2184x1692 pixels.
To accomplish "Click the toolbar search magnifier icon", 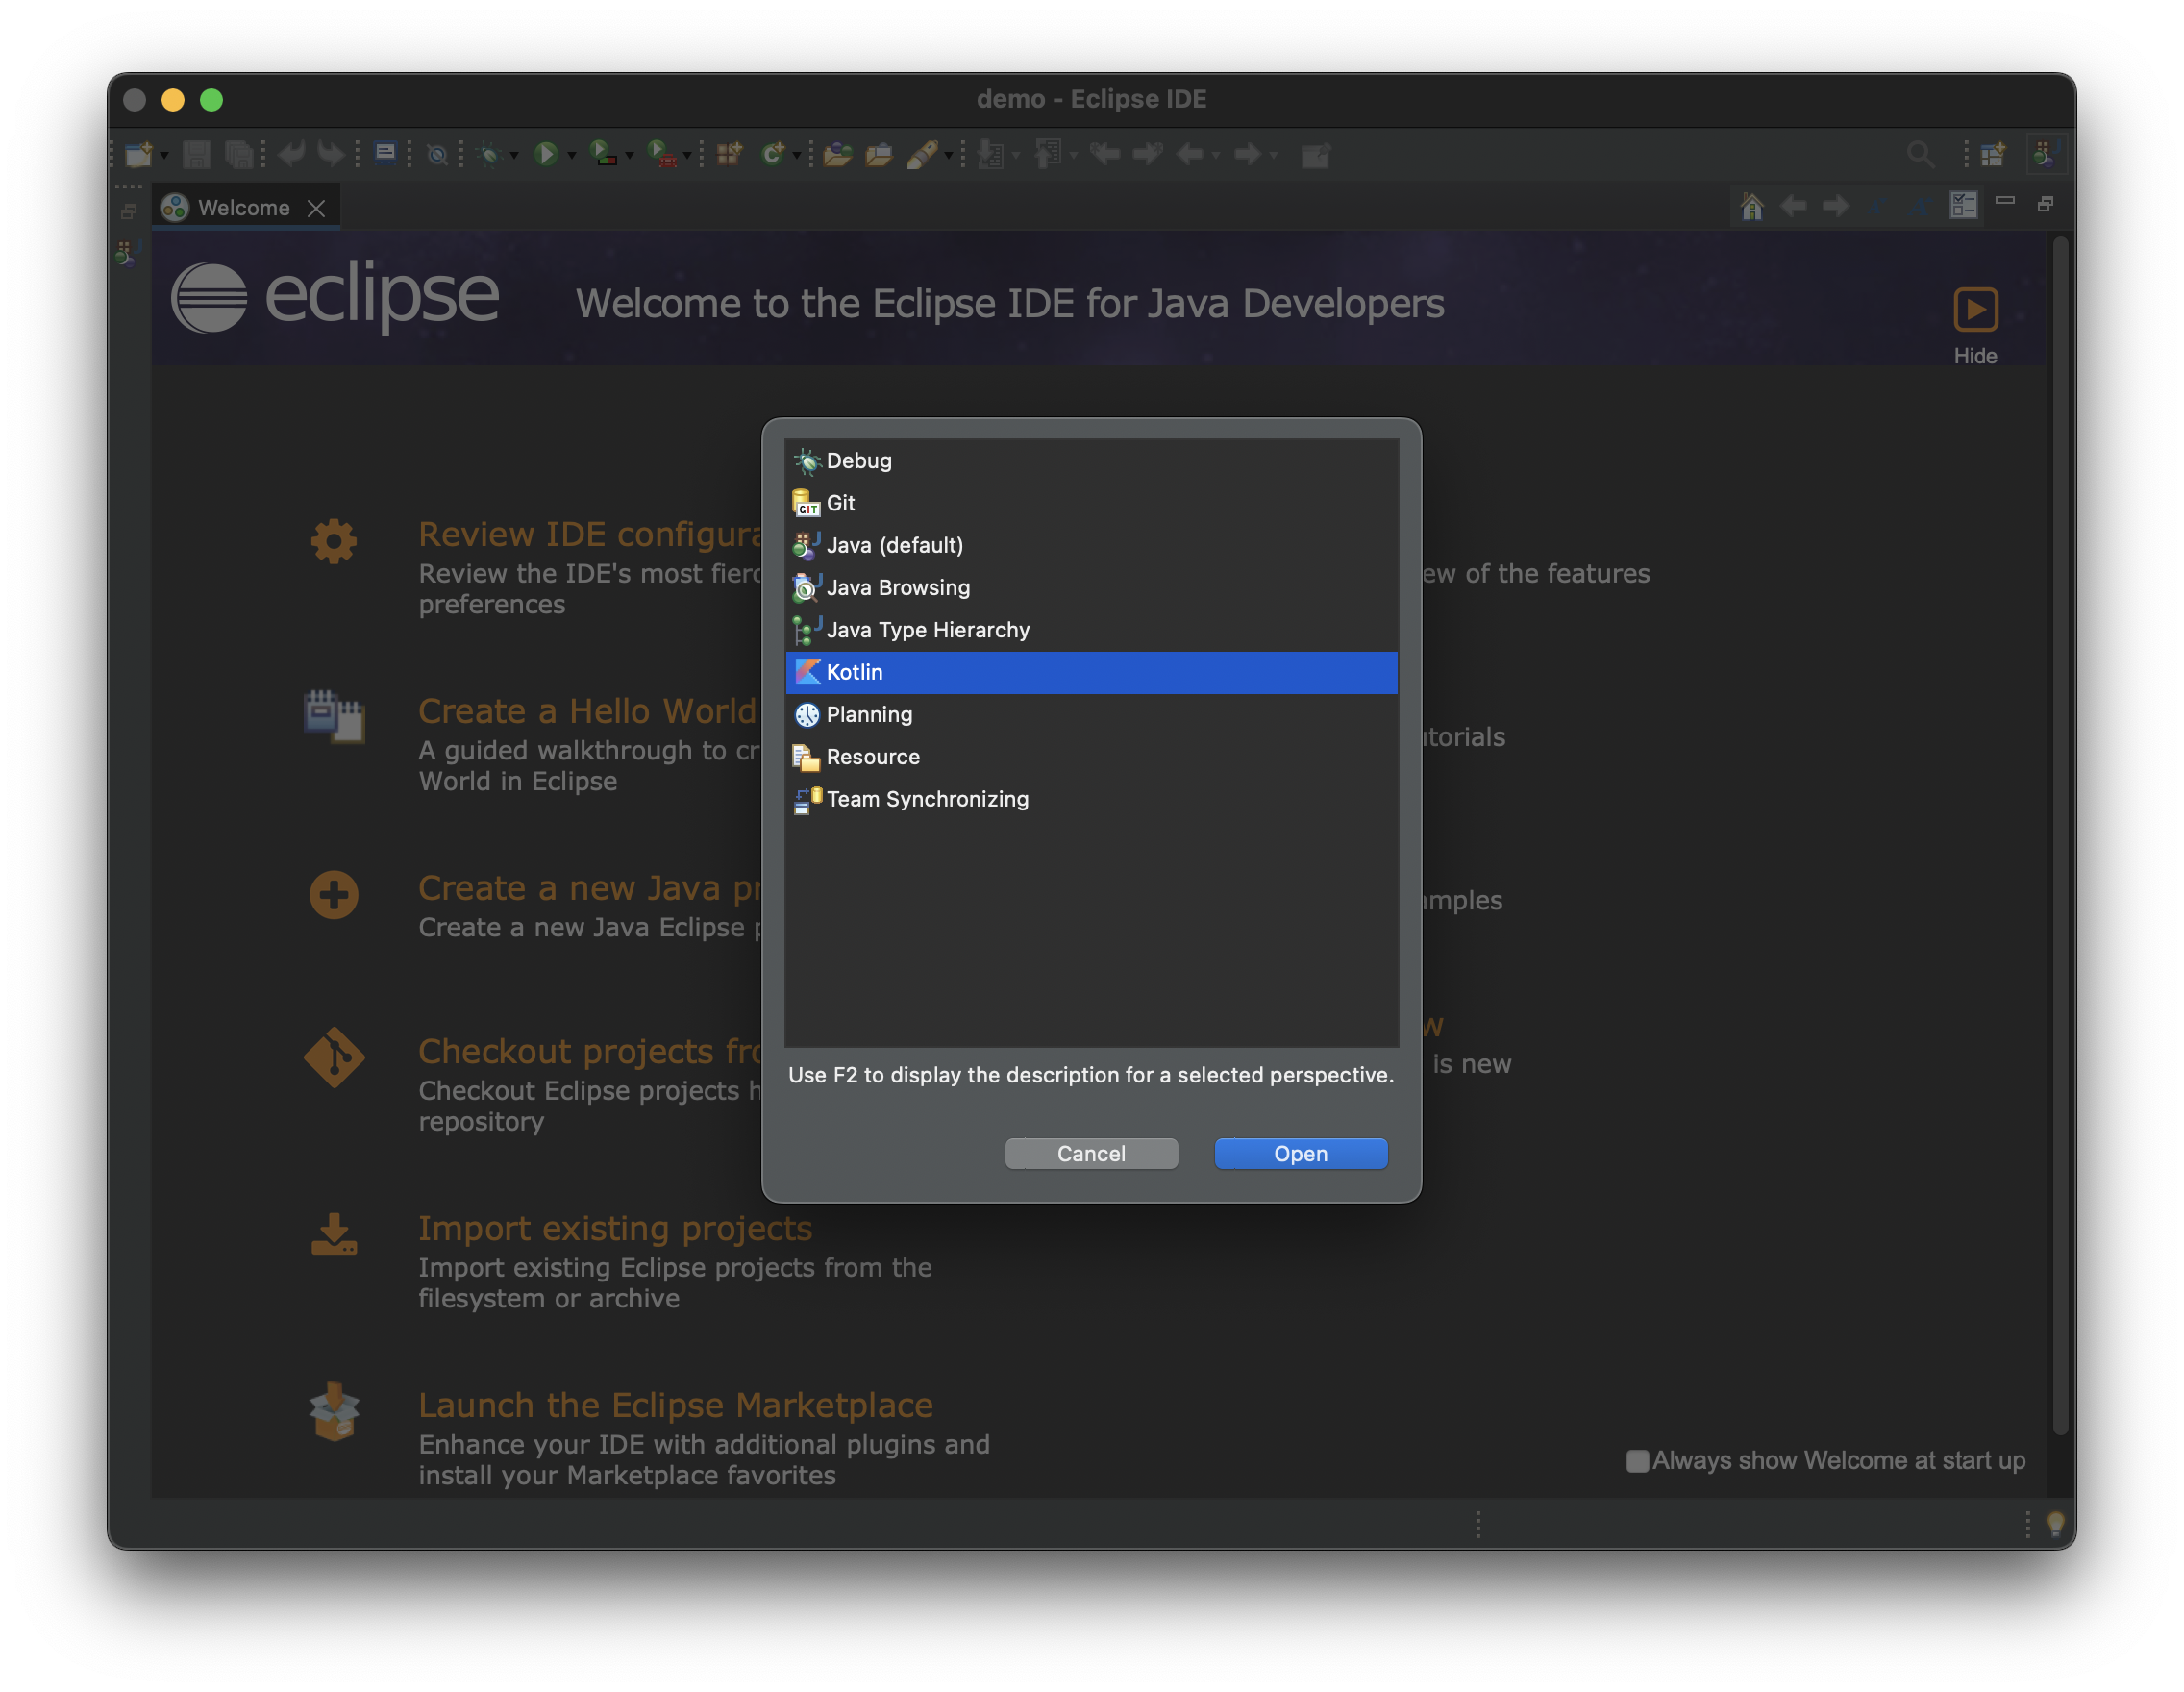I will pyautogui.click(x=1919, y=154).
